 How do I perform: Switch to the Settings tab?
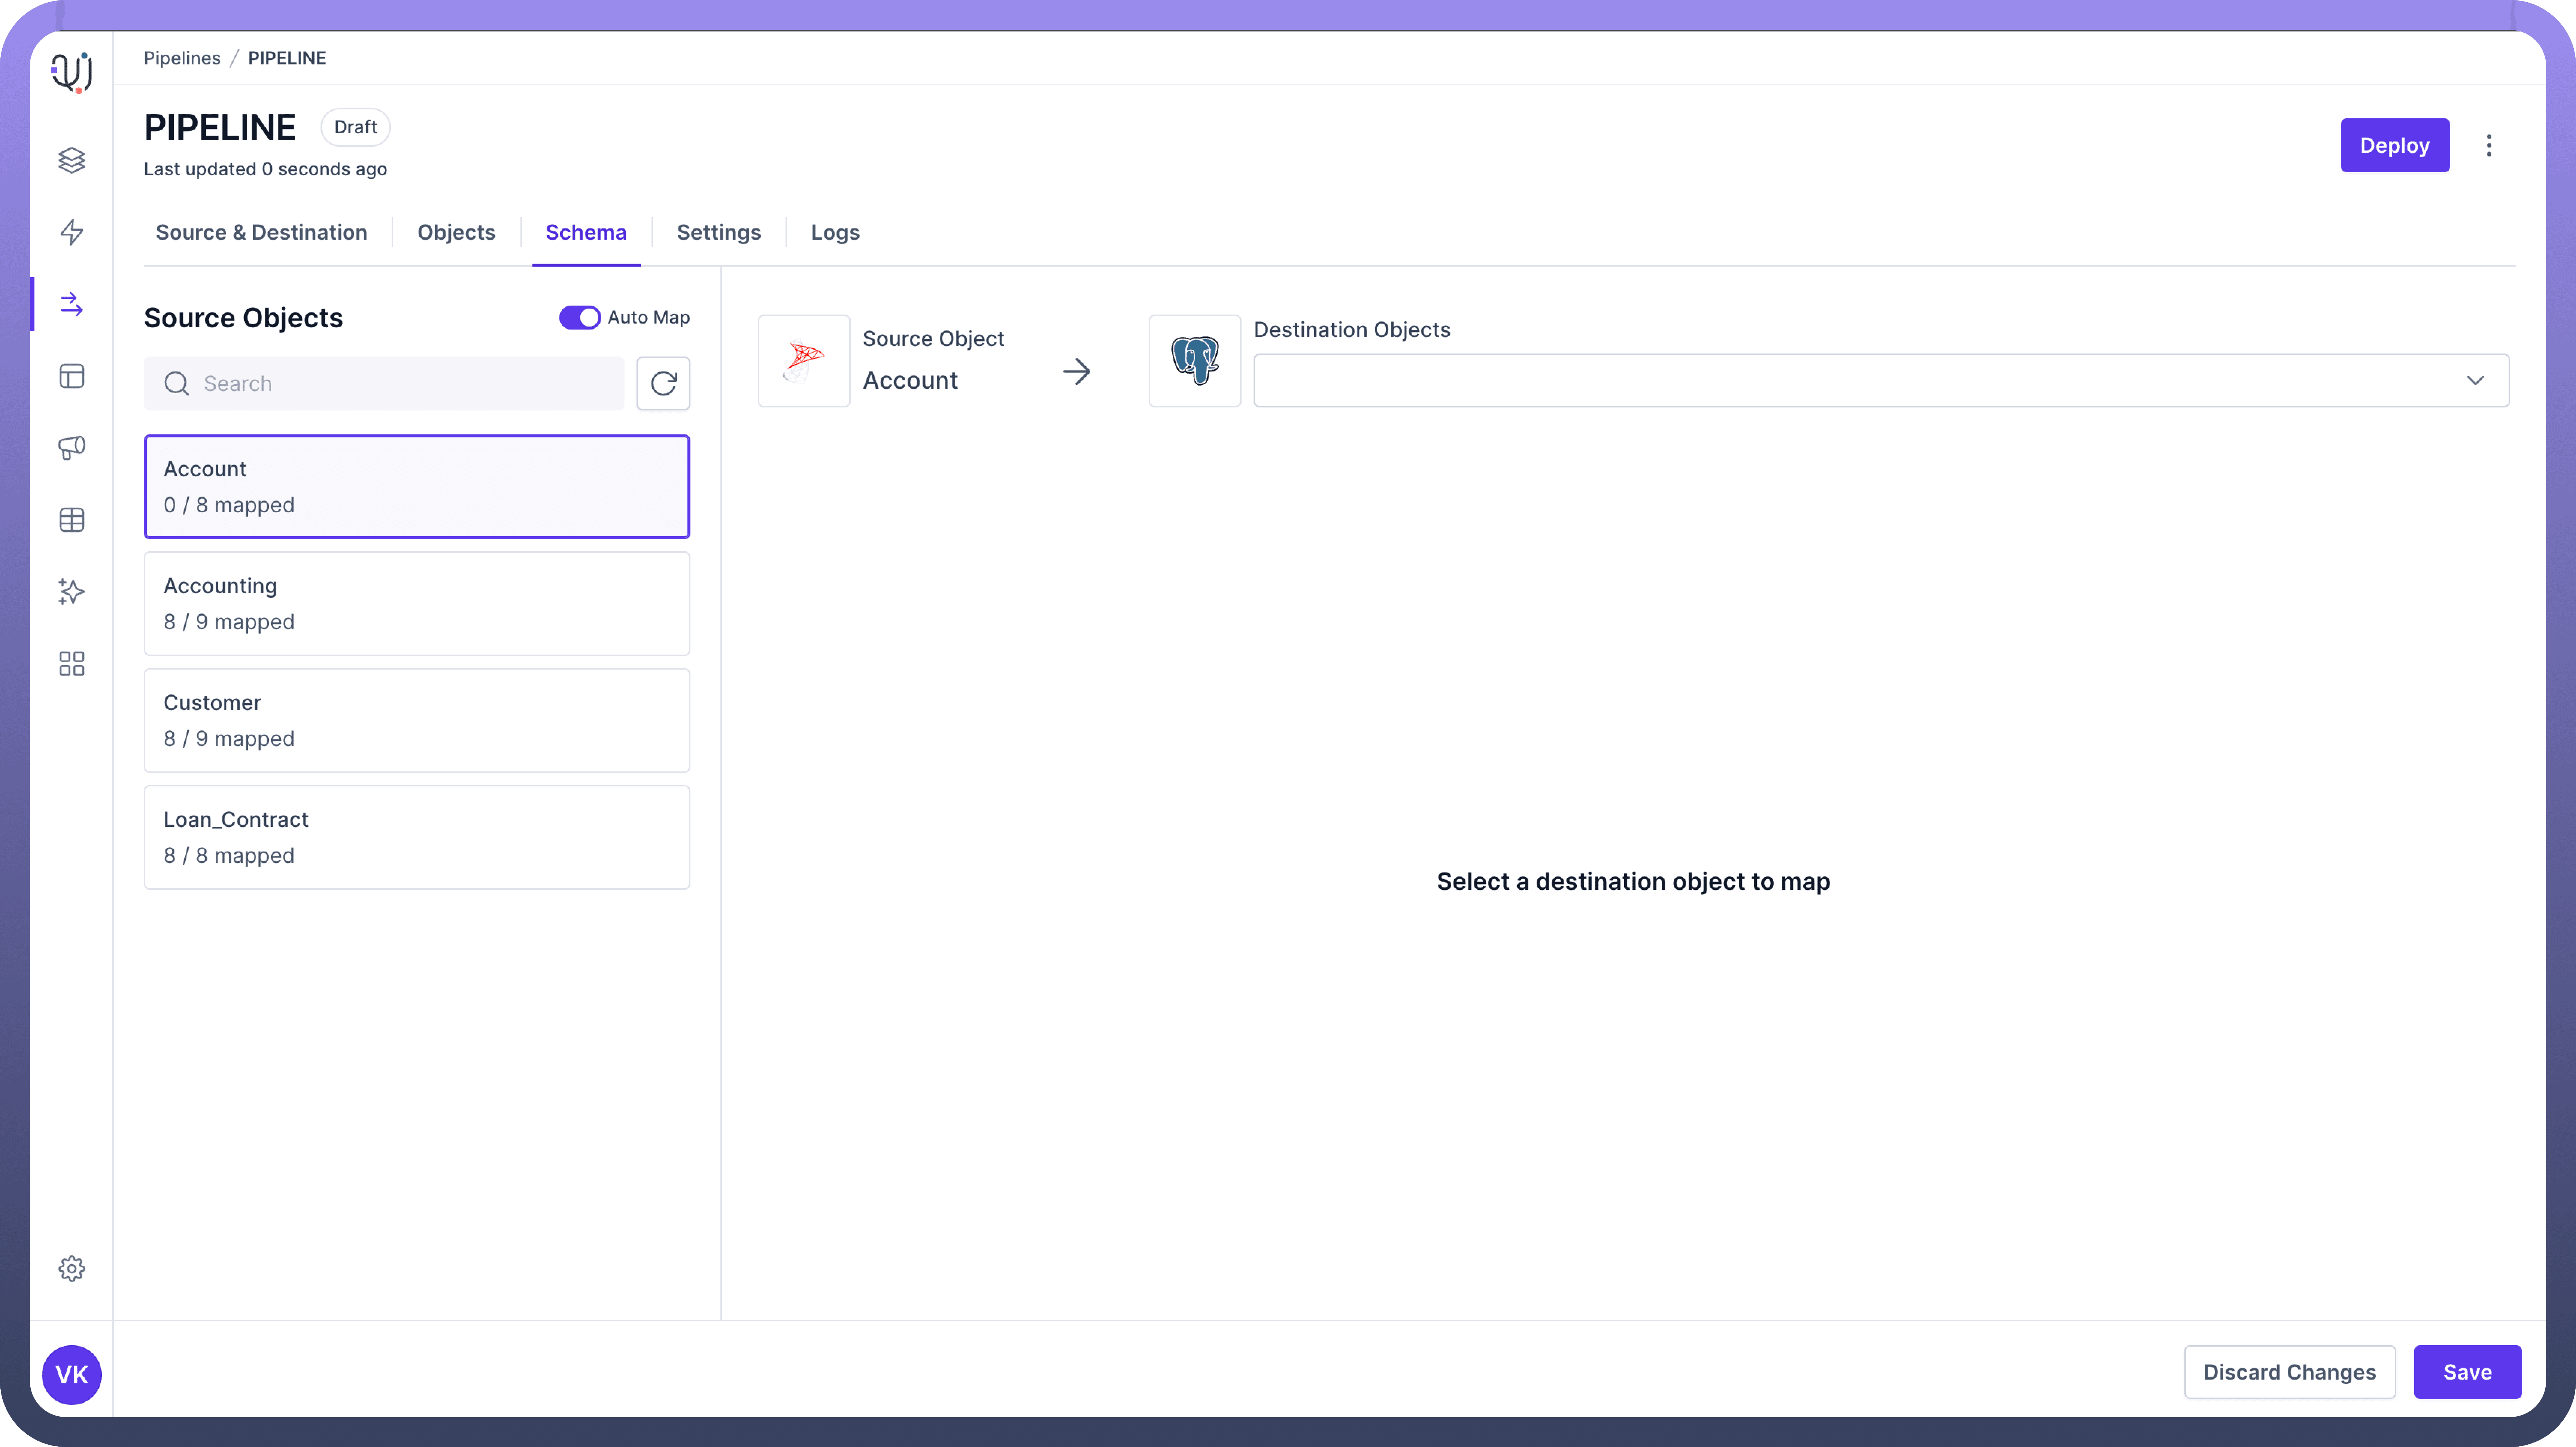click(718, 232)
